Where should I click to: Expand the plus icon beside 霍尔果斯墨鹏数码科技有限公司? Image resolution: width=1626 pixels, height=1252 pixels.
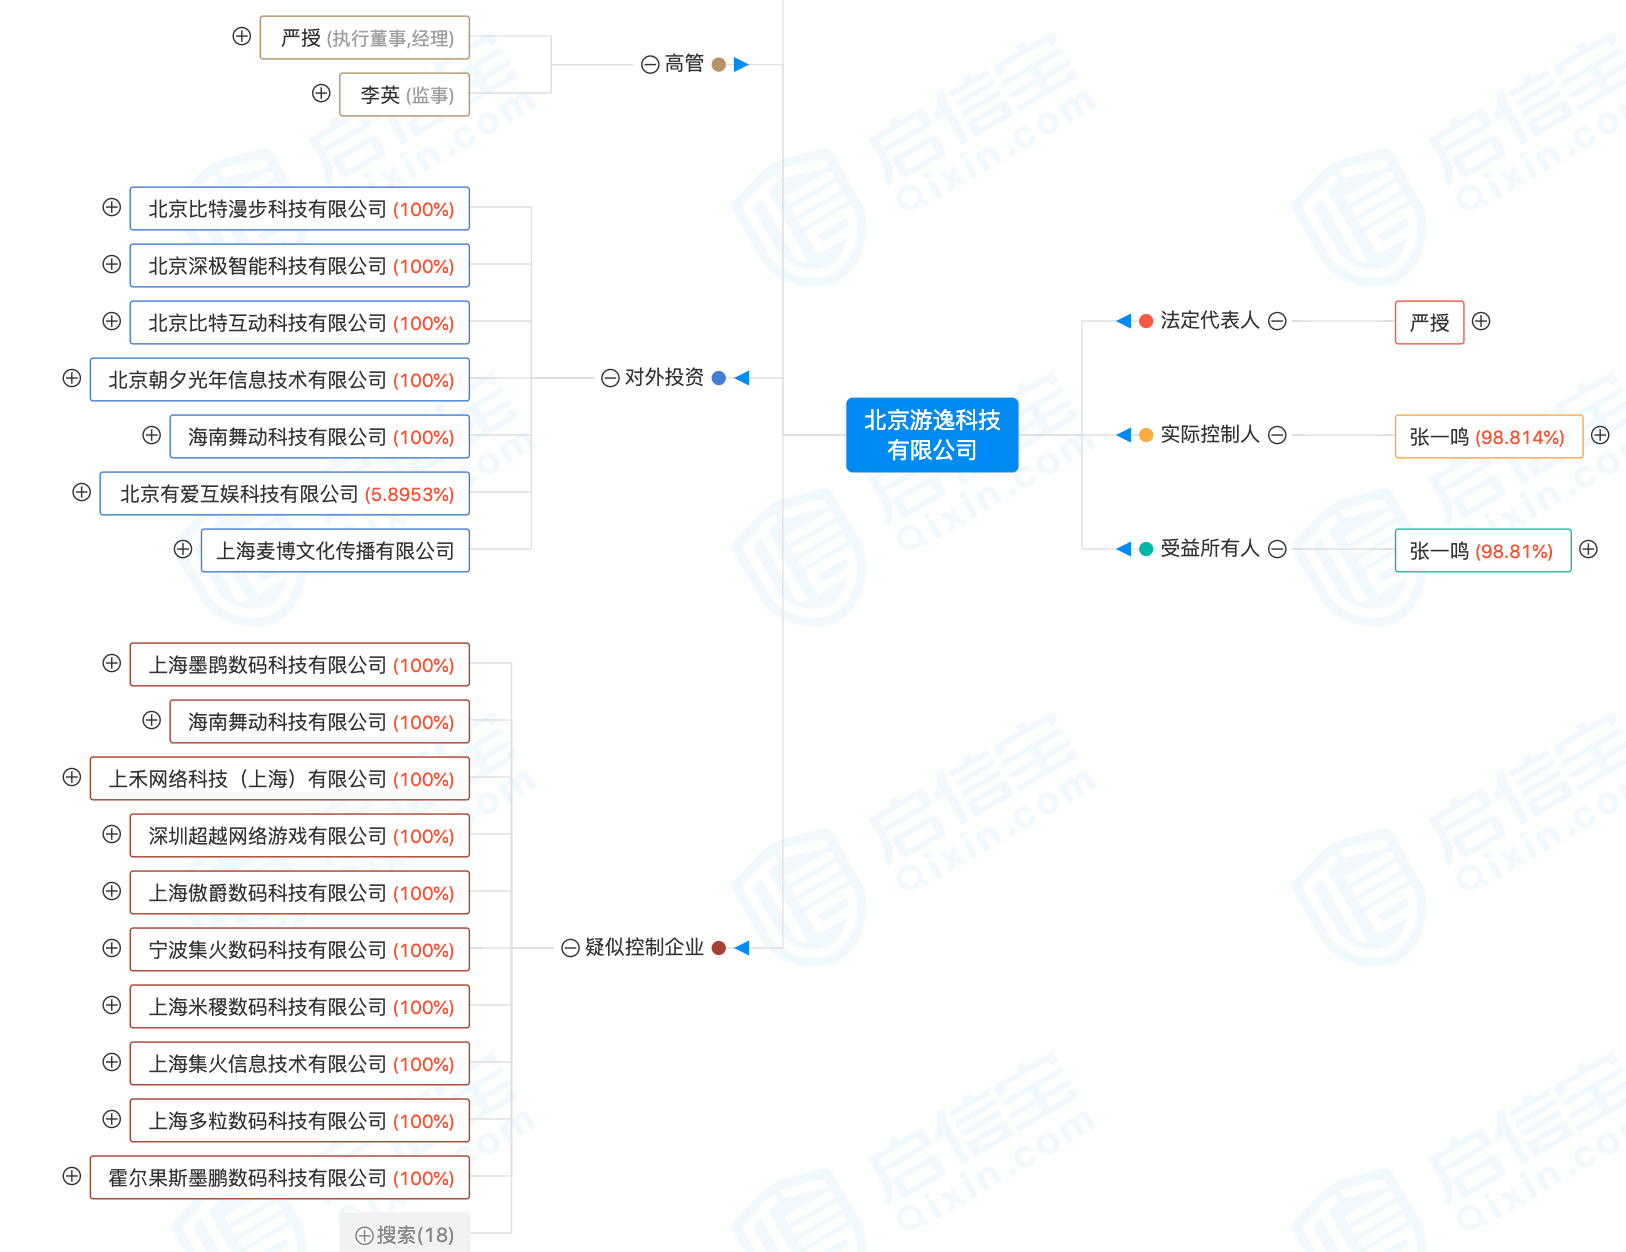[71, 1177]
